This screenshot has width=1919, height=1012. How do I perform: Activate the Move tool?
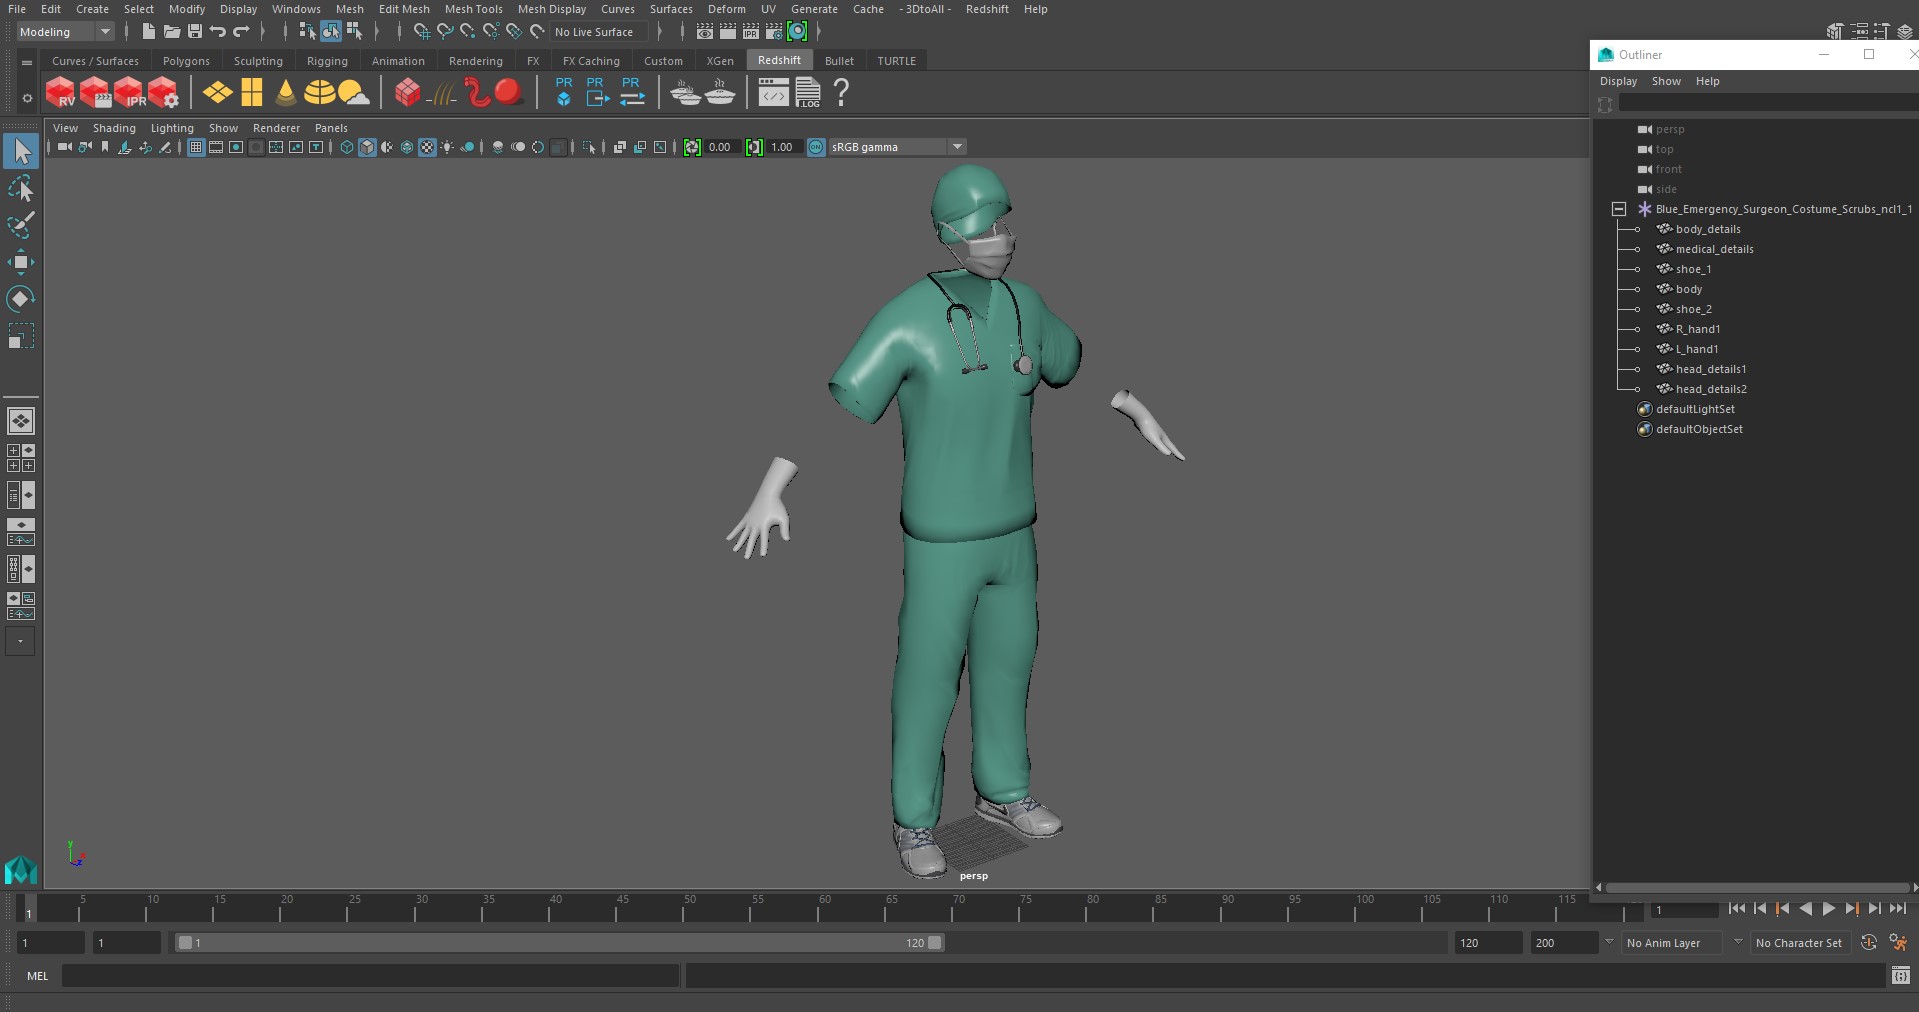(20, 262)
